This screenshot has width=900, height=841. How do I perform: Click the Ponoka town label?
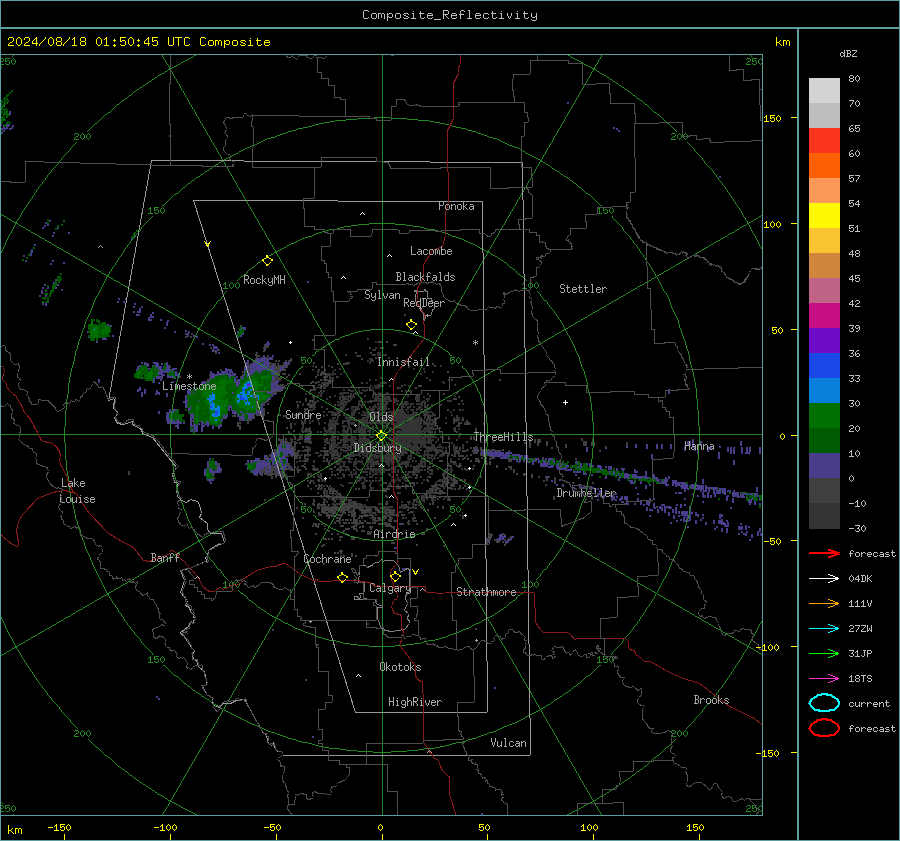[x=456, y=206]
